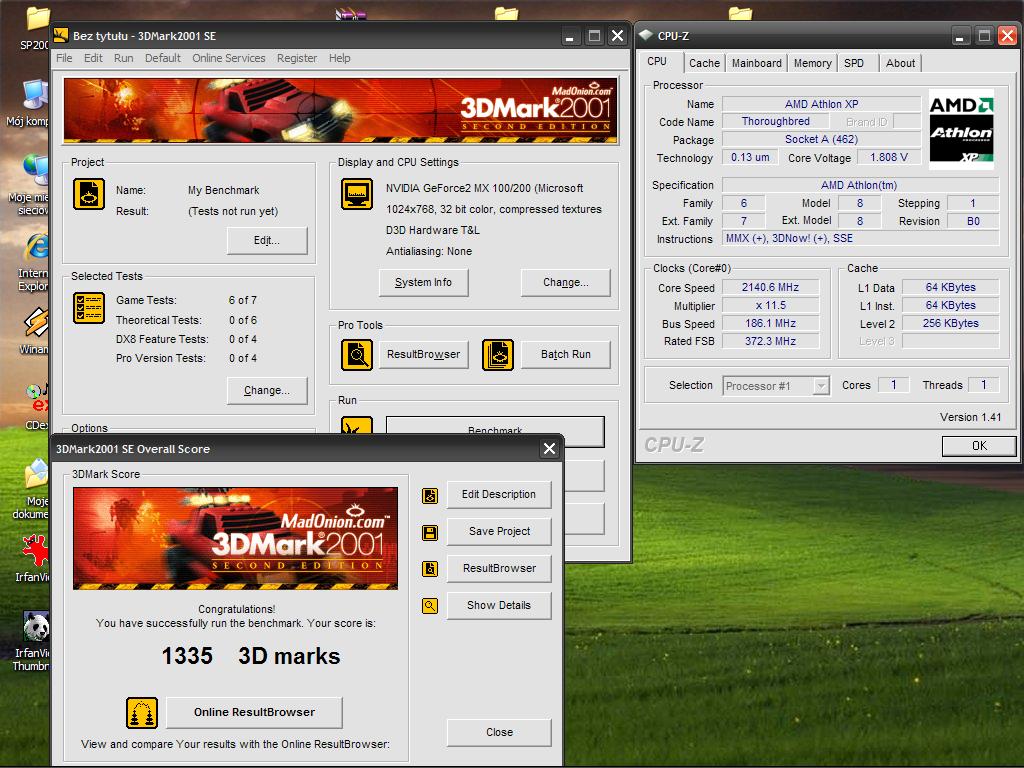1024x768 pixels.
Task: Click the 1335 3D marks score text
Action: click(x=251, y=656)
